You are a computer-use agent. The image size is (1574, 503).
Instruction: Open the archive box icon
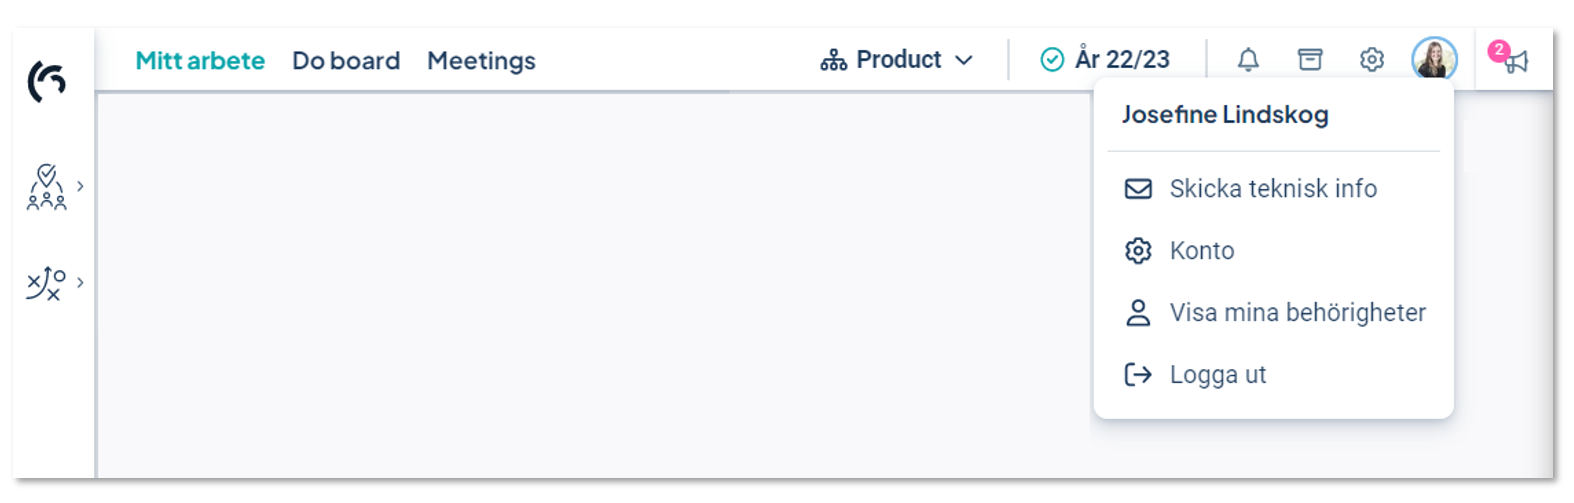pos(1310,60)
